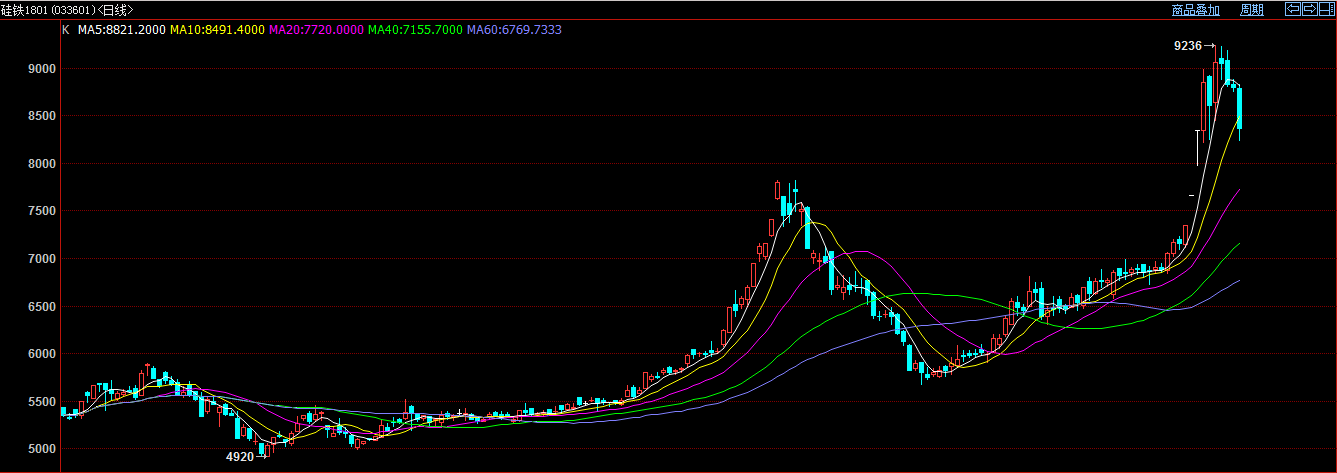Click the left arrow navigation icon
The height and width of the screenshot is (473, 1337).
[1292, 10]
